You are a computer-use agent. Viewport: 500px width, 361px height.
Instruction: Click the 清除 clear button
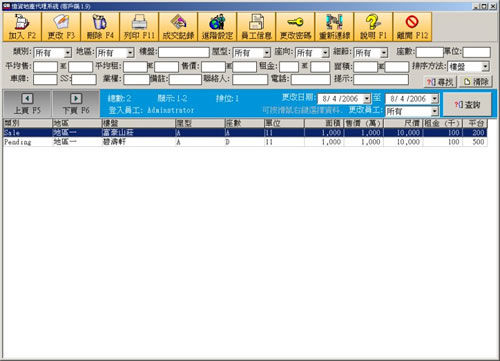click(476, 82)
